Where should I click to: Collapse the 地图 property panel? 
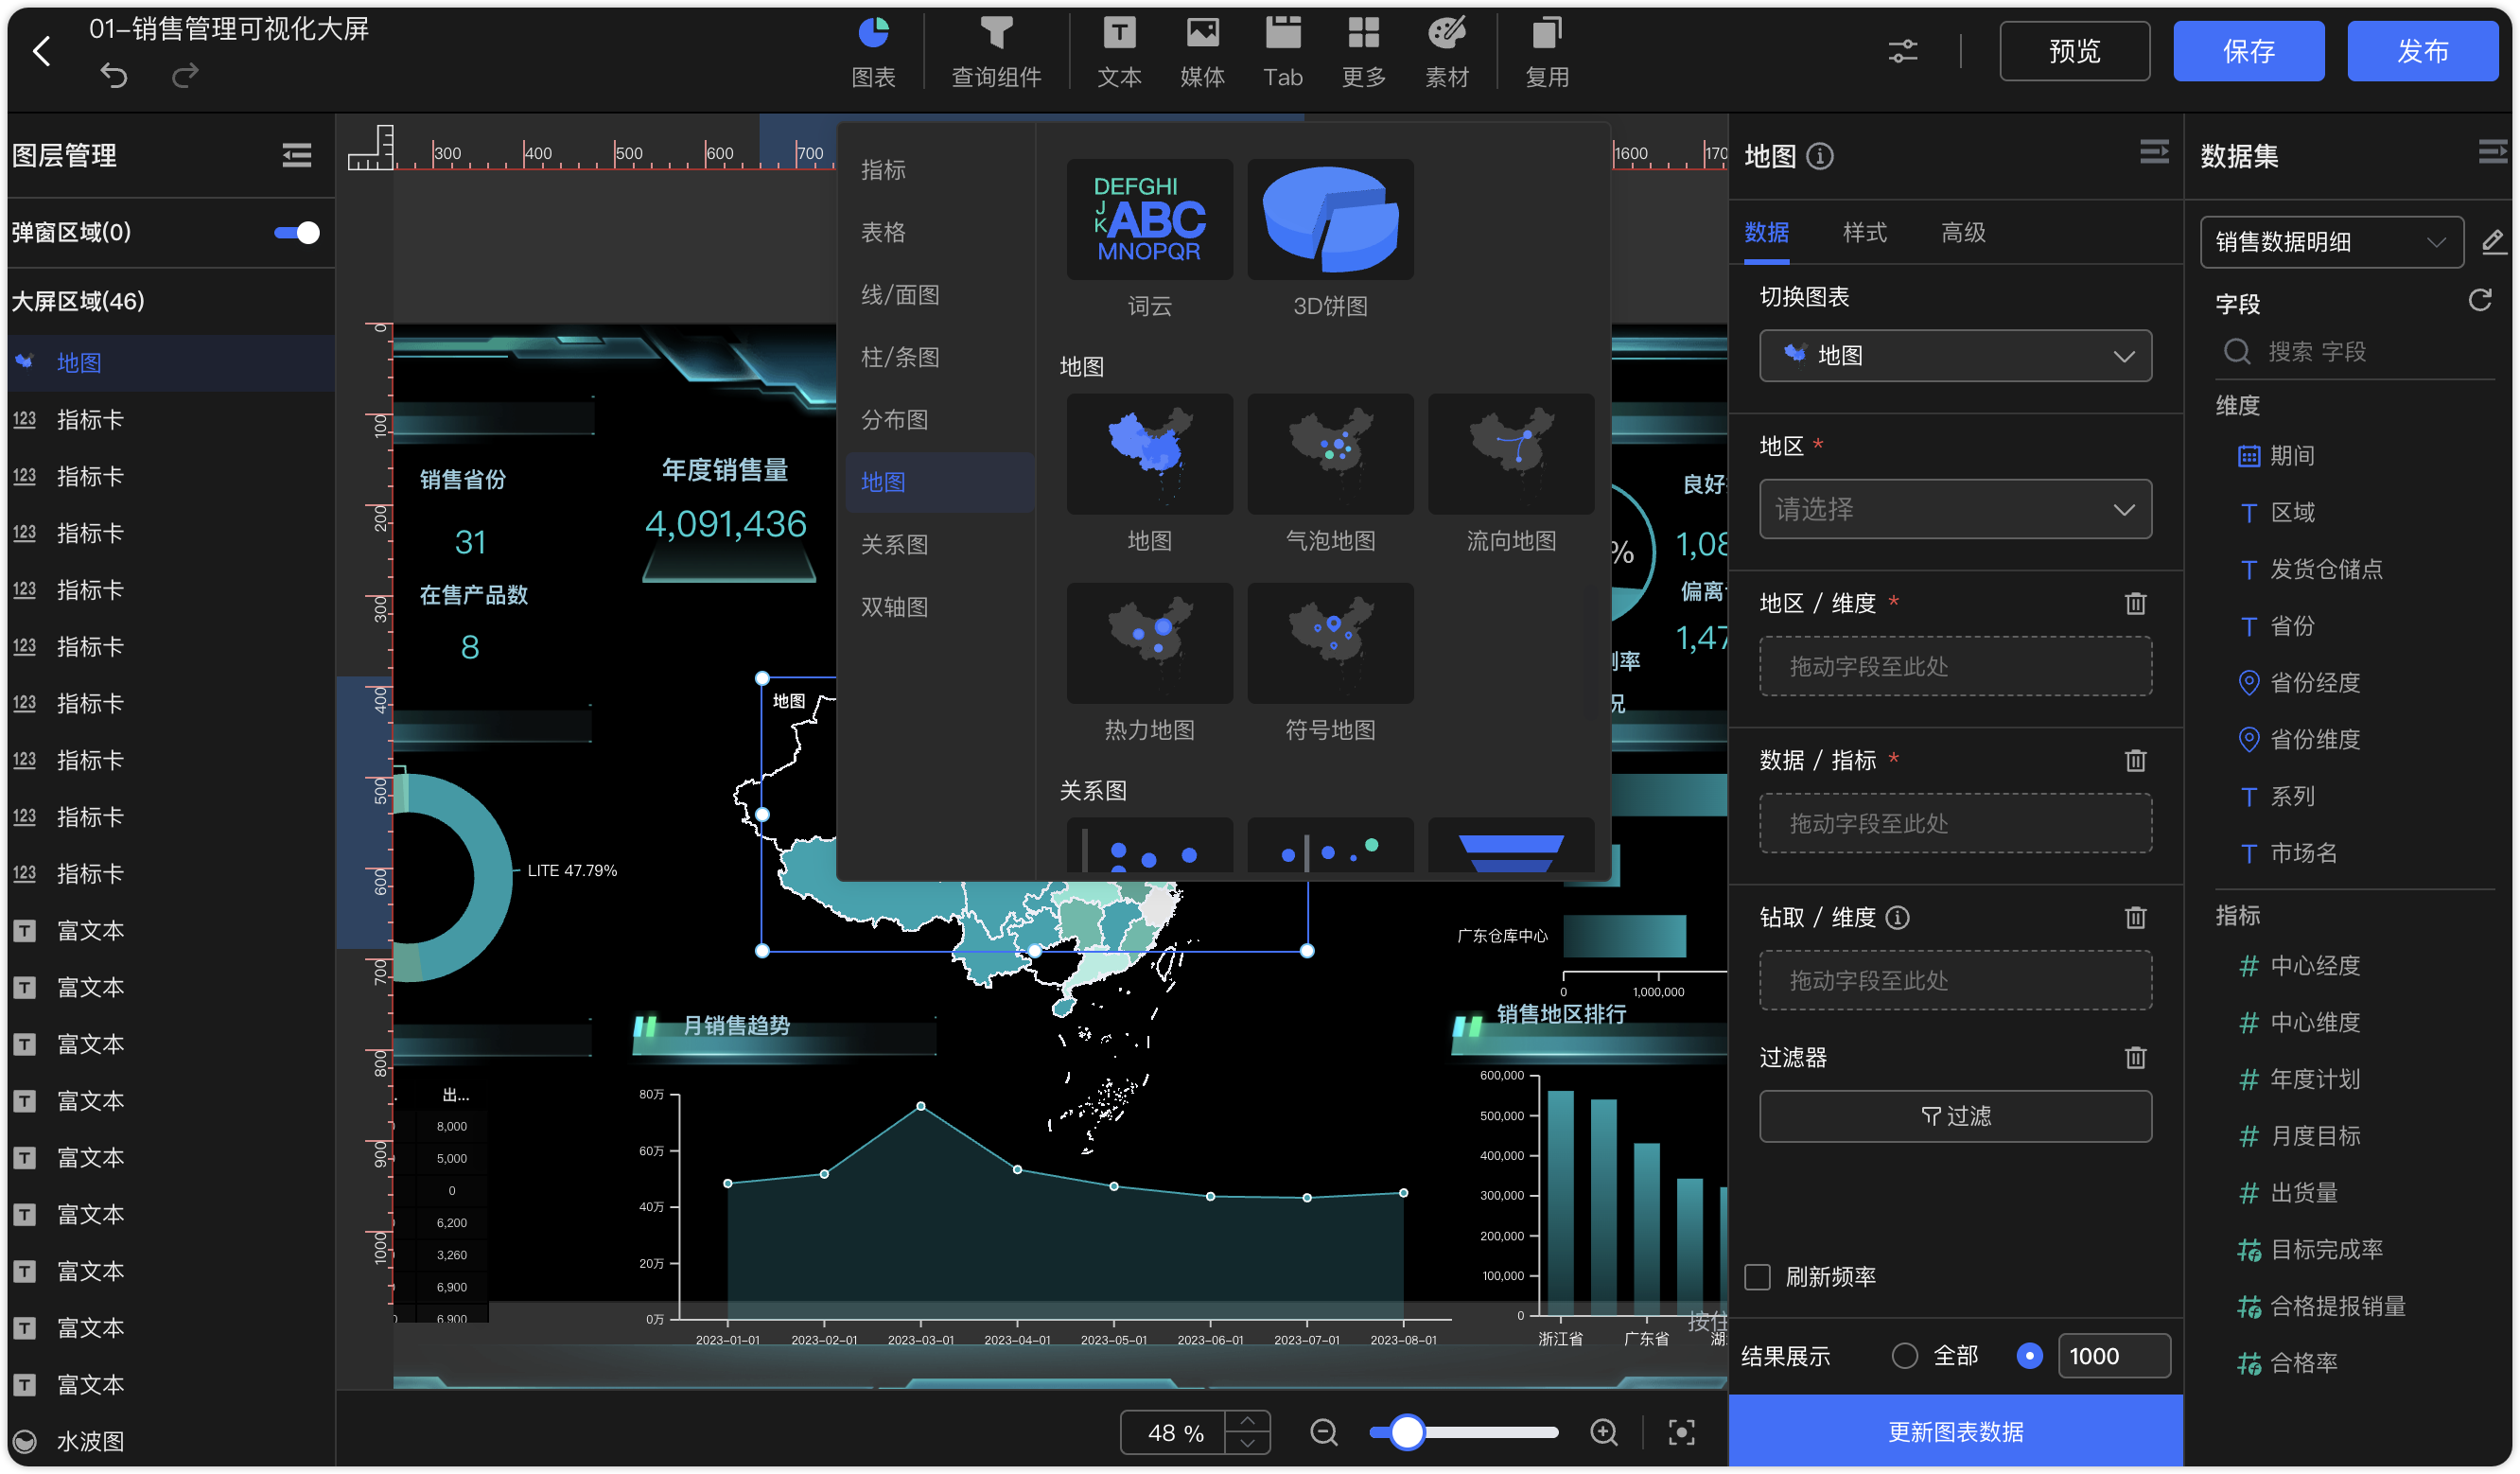coord(2154,153)
